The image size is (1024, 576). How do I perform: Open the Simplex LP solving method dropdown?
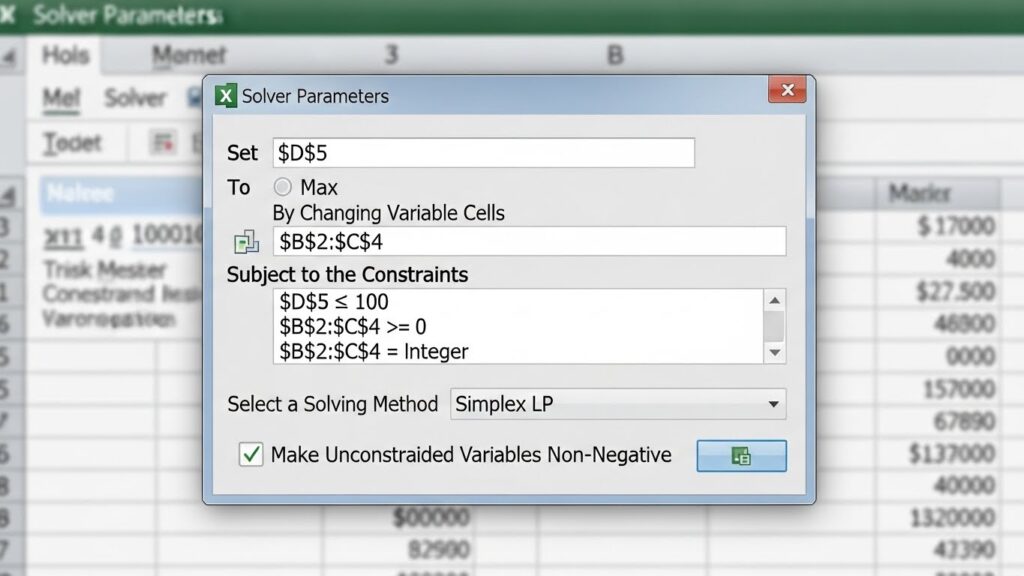(773, 404)
